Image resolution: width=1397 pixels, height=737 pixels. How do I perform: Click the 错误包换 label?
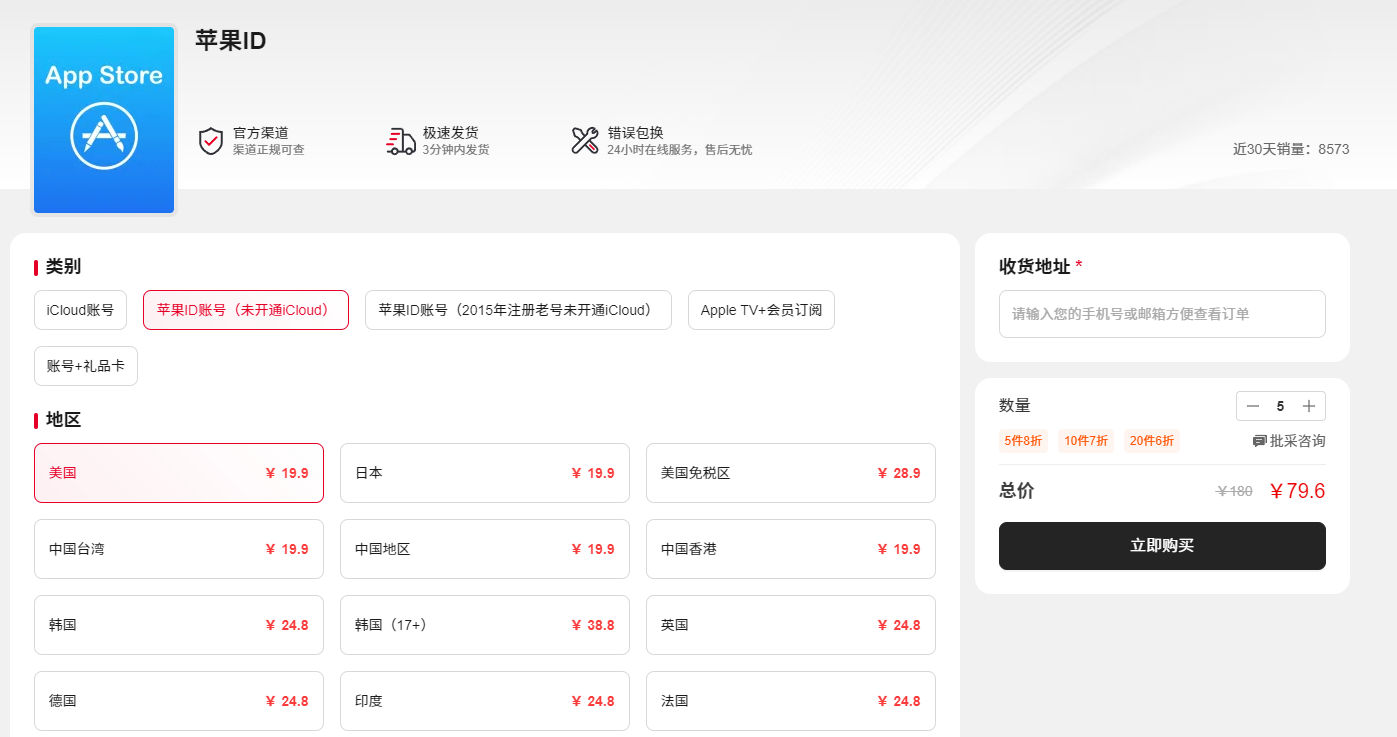click(635, 133)
